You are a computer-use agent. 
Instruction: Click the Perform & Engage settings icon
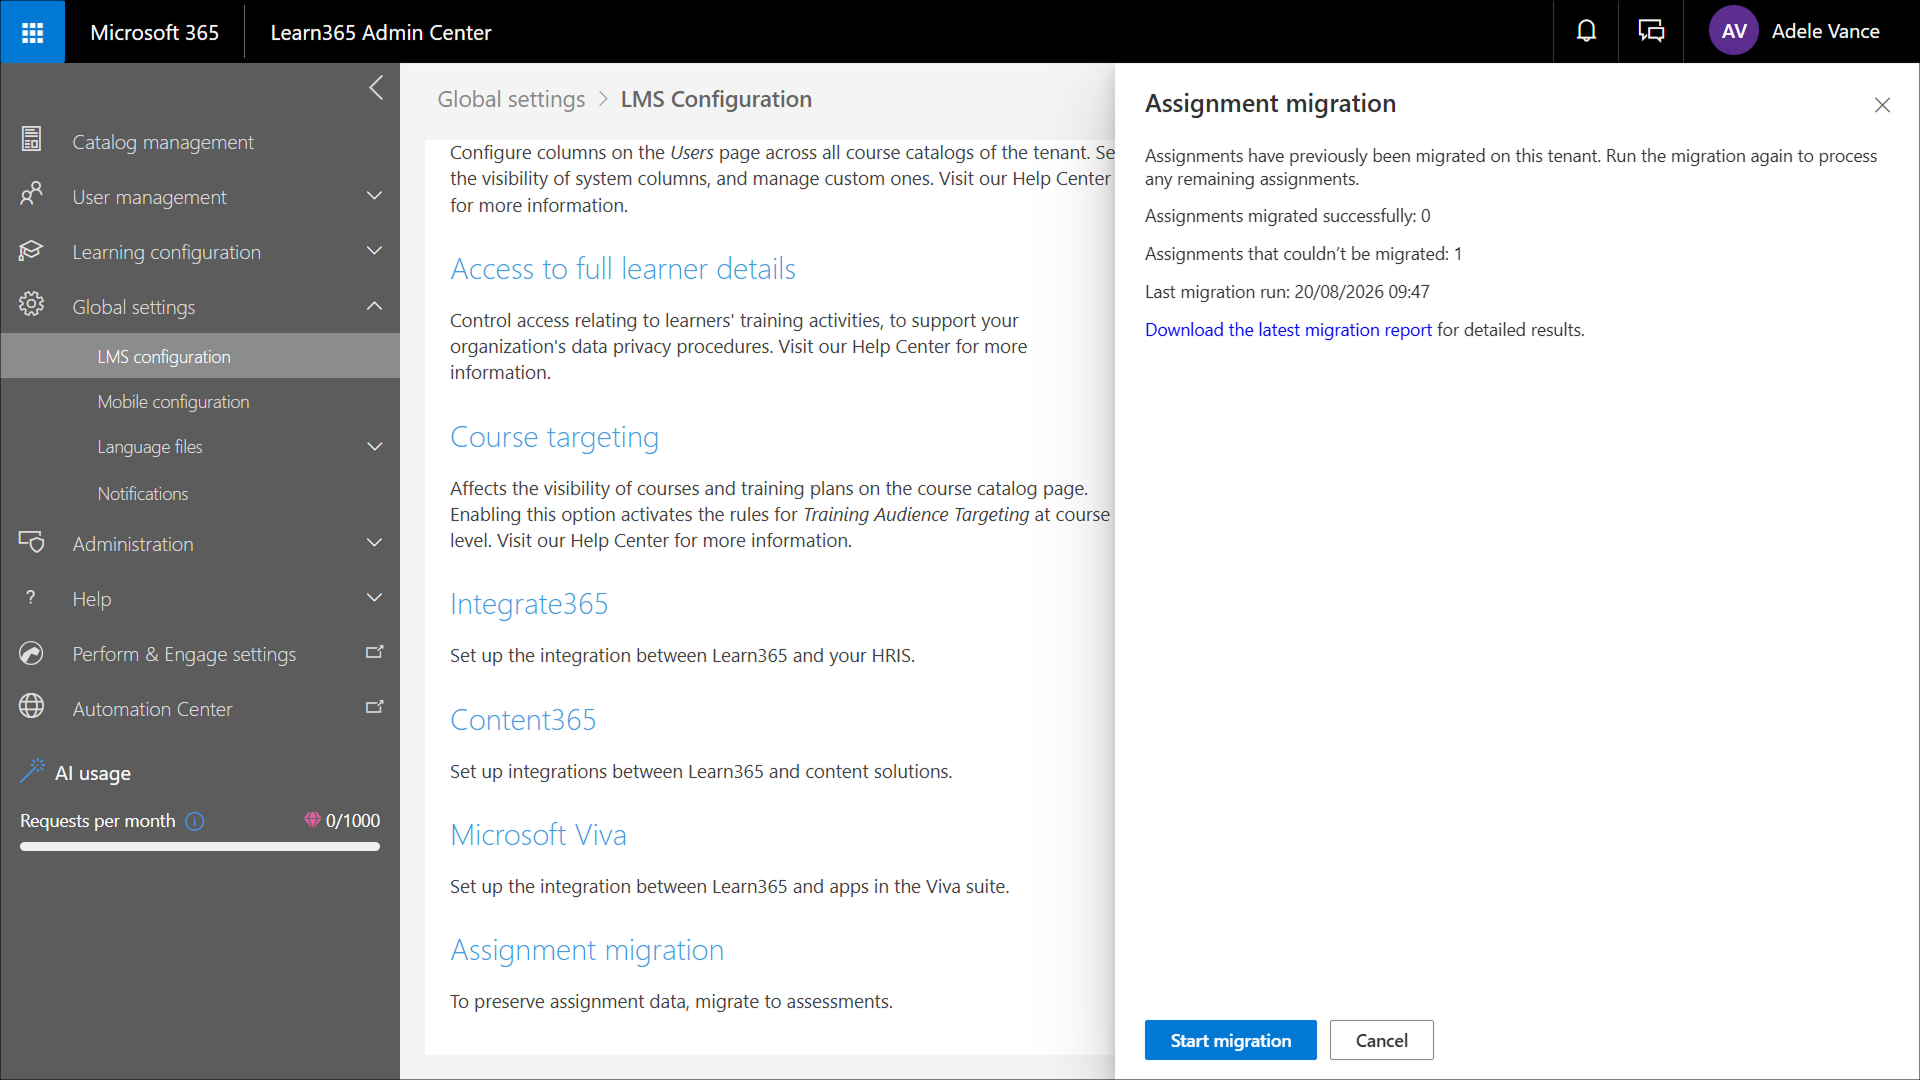[x=31, y=653]
